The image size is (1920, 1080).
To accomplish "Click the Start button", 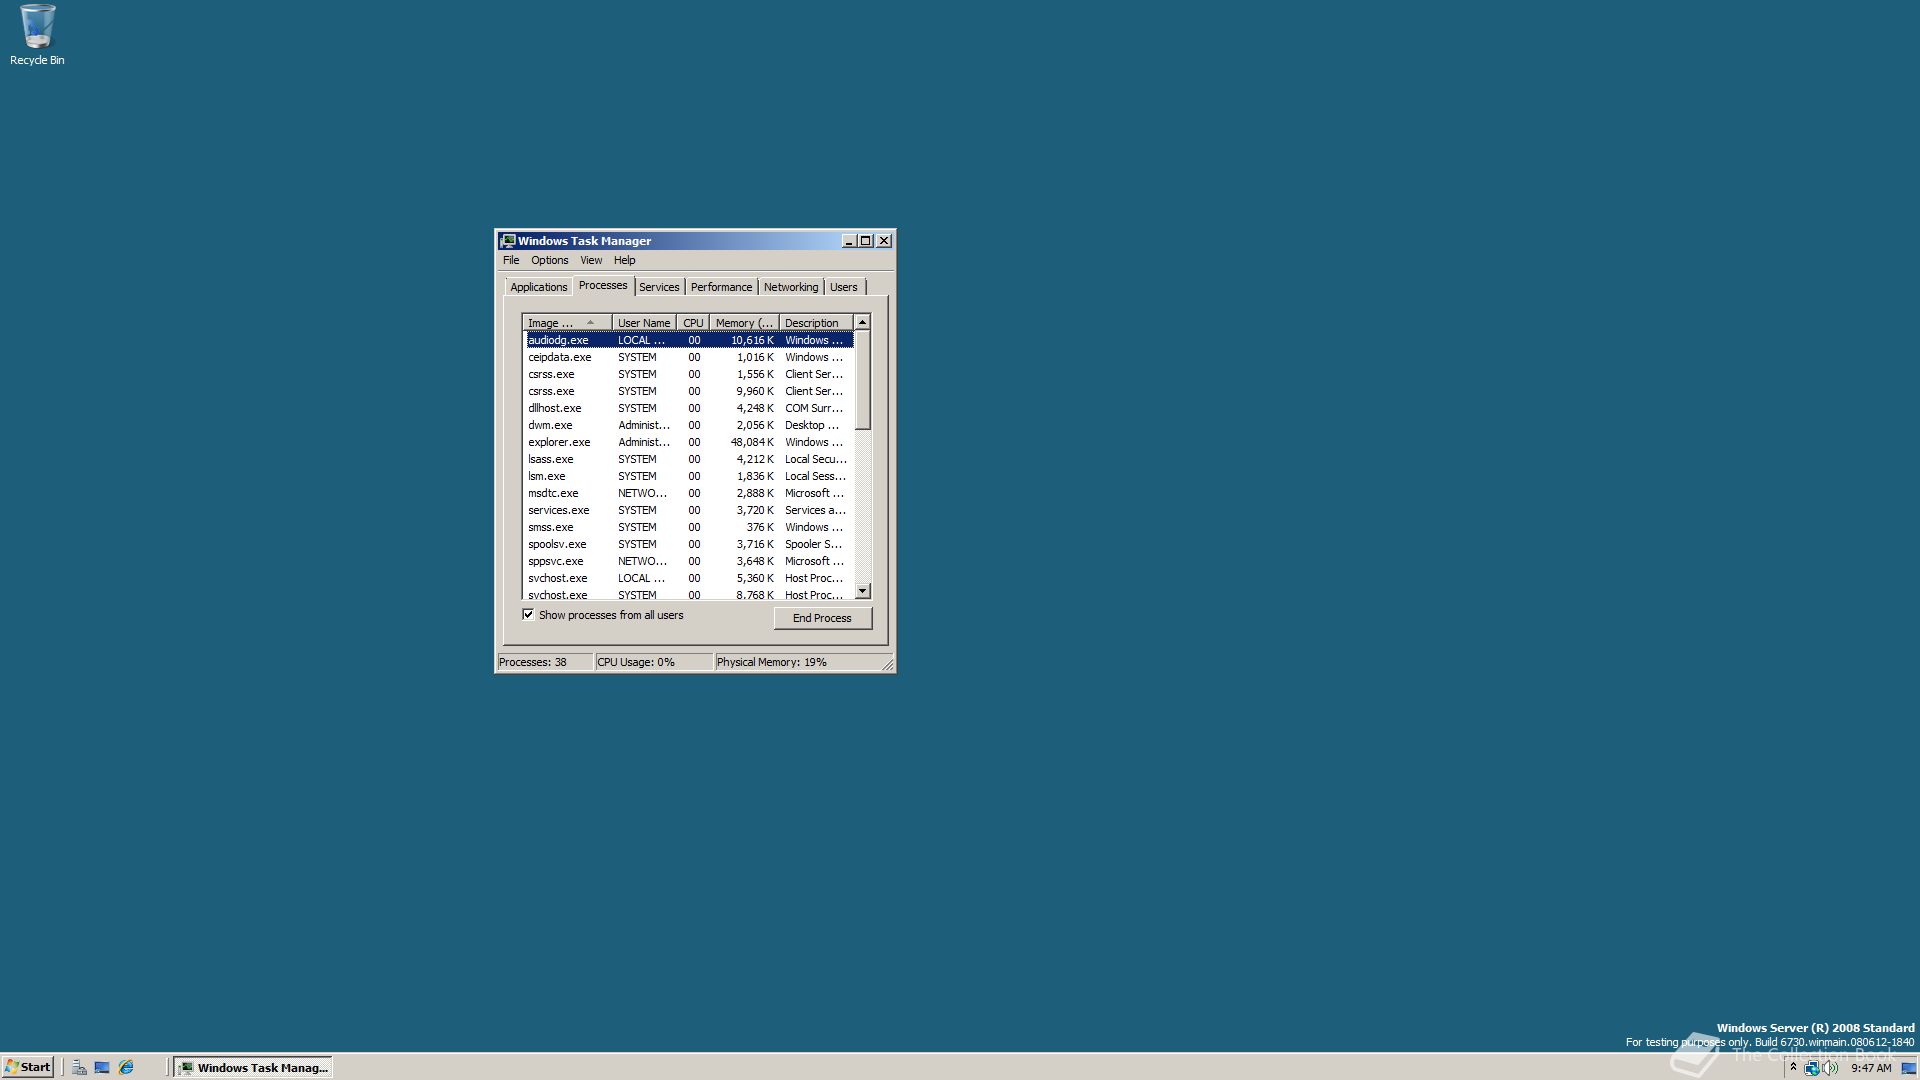I will (x=28, y=1067).
